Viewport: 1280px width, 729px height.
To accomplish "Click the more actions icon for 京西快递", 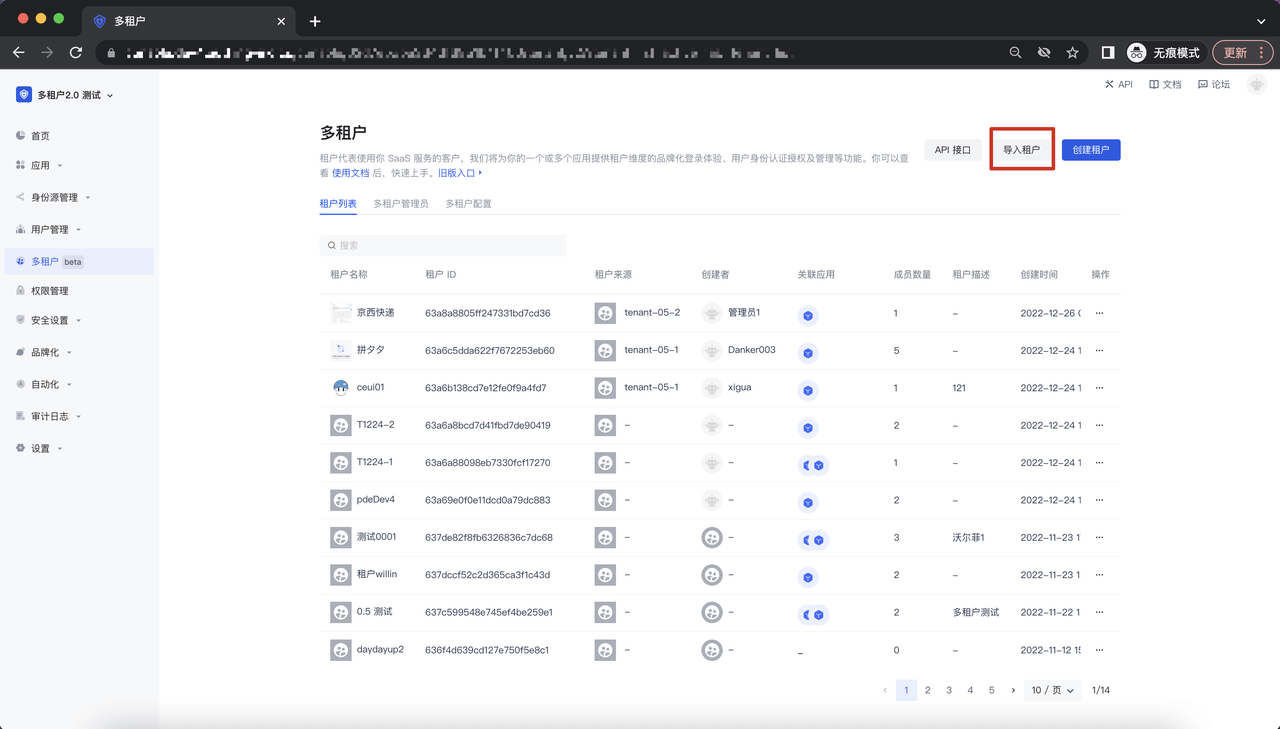I will click(x=1099, y=313).
